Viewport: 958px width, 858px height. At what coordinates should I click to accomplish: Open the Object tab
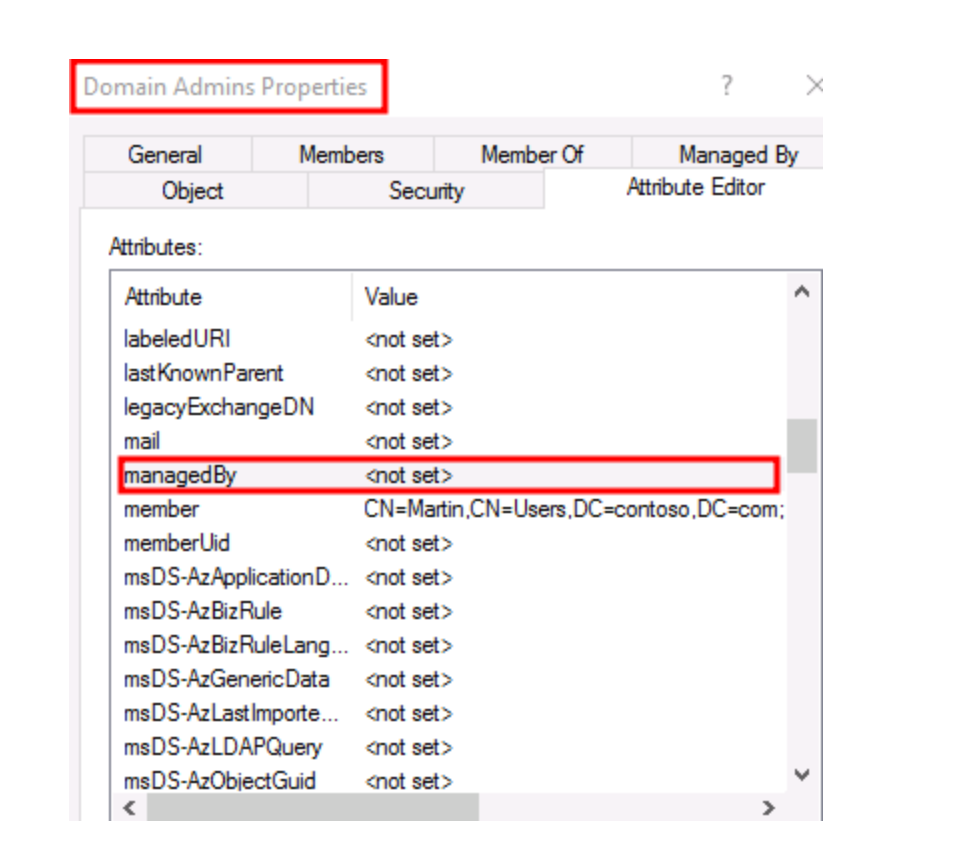(193, 191)
